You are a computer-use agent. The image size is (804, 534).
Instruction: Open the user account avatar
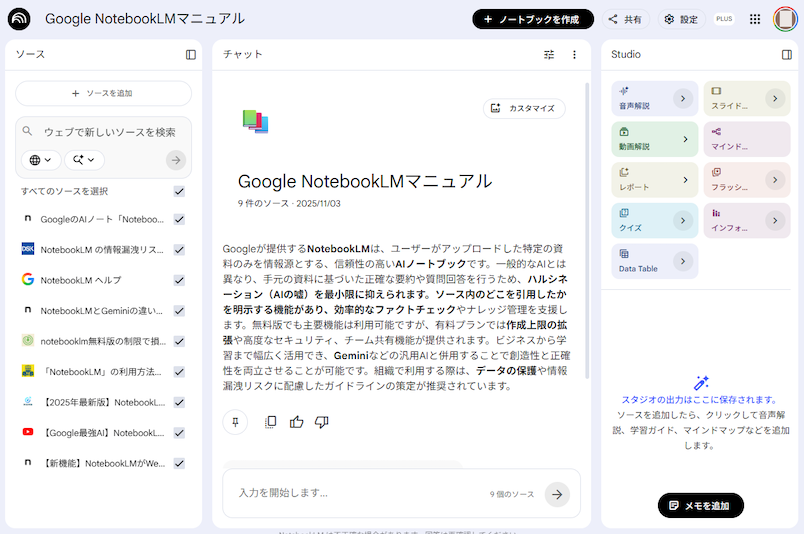coord(785,19)
